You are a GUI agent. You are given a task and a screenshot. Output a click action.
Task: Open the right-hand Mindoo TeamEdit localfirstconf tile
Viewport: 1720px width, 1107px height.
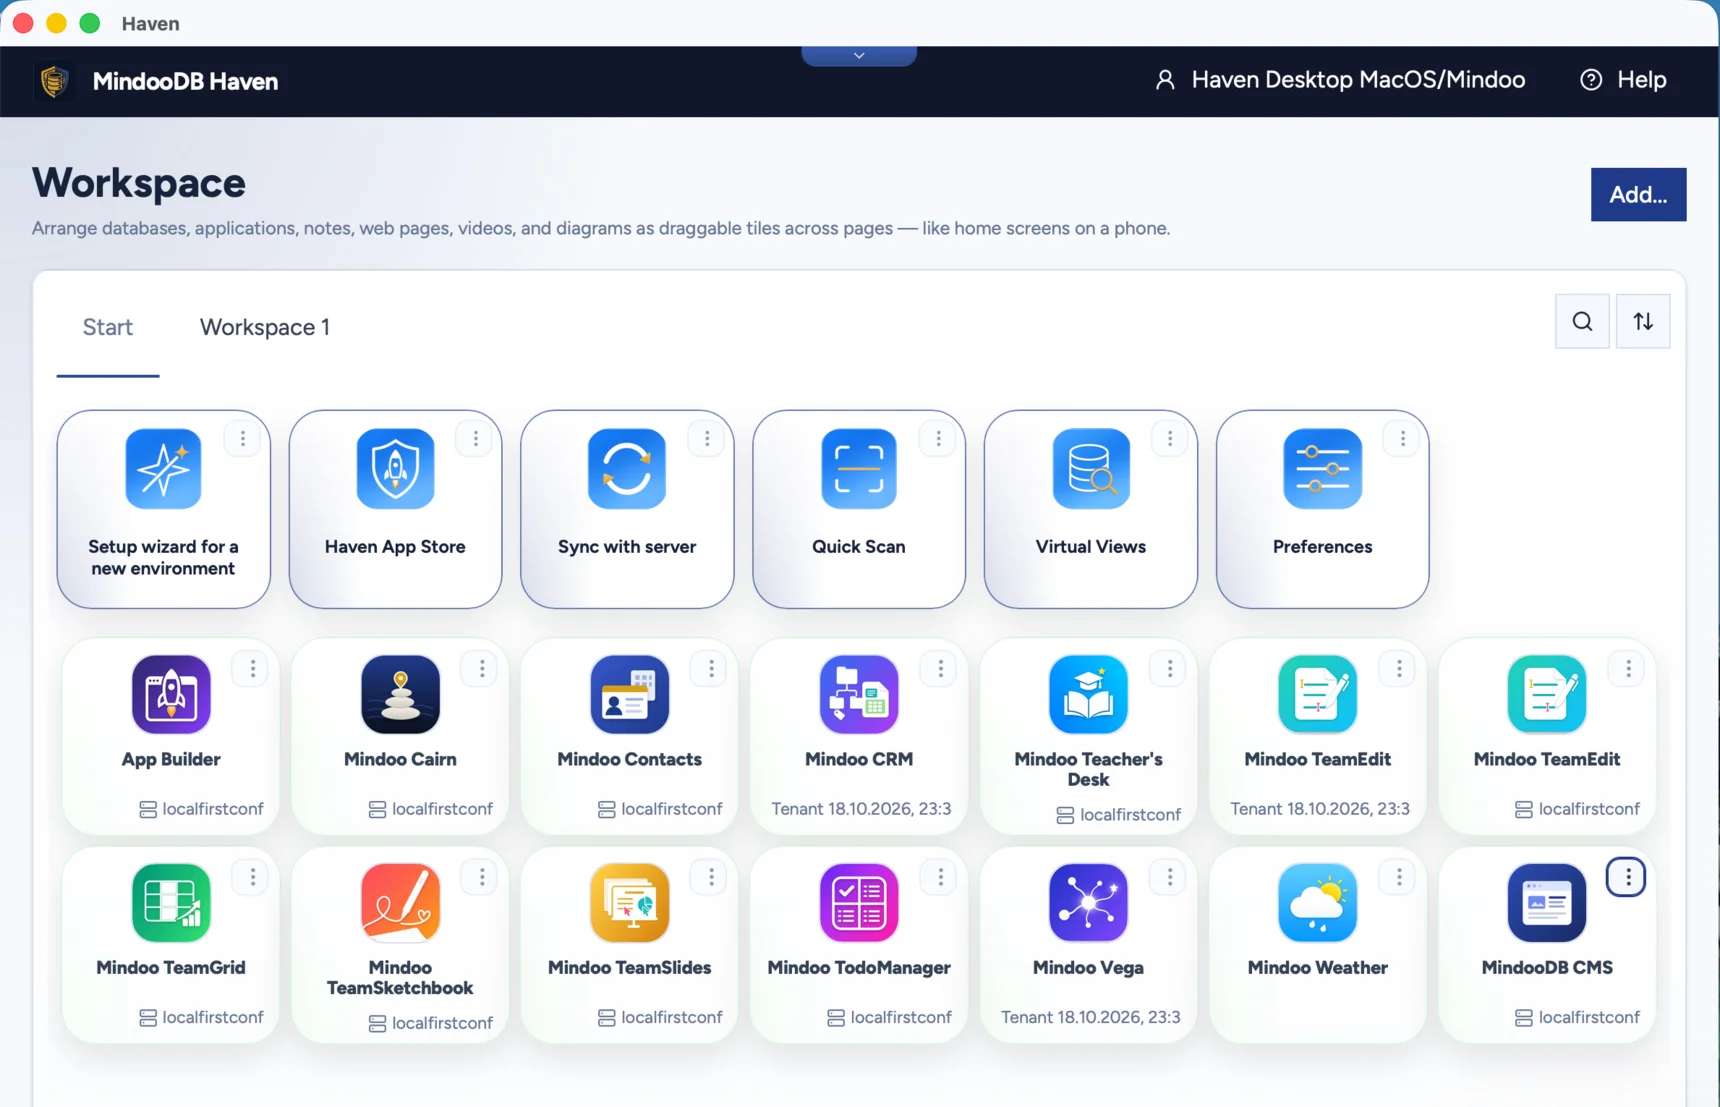1547,736
